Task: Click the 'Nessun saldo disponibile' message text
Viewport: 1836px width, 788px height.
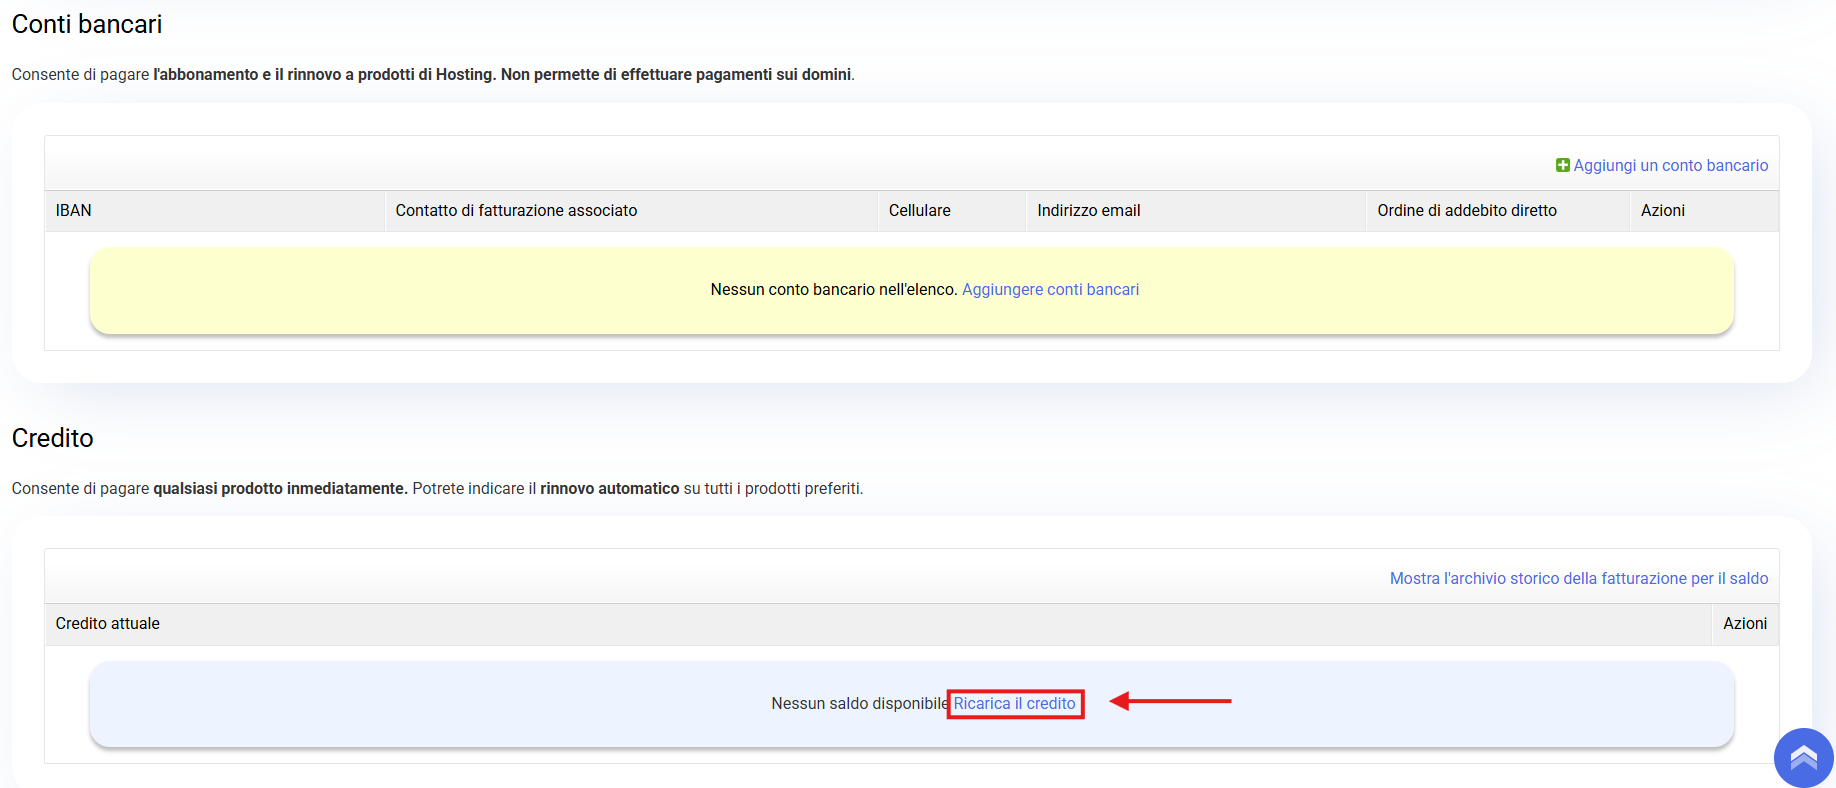Action: (x=859, y=704)
